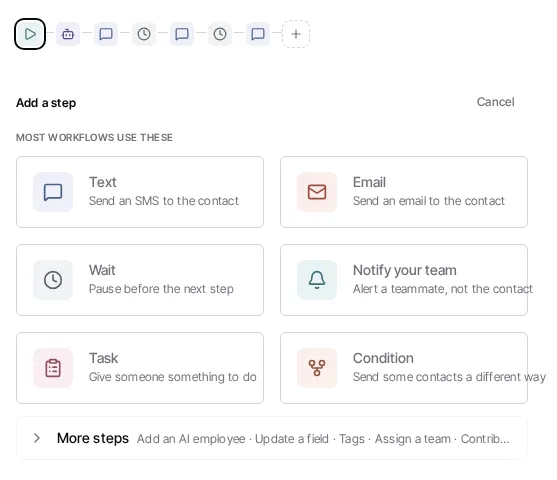Click 'Send an SMS to the contact' text

pos(164,201)
